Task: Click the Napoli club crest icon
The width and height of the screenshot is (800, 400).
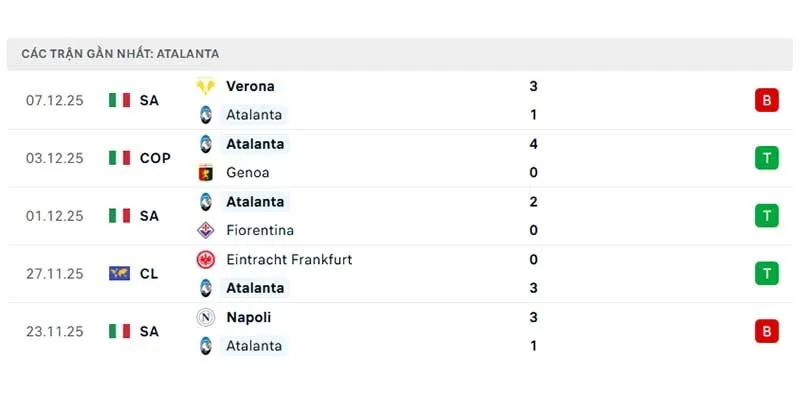Action: coord(206,317)
